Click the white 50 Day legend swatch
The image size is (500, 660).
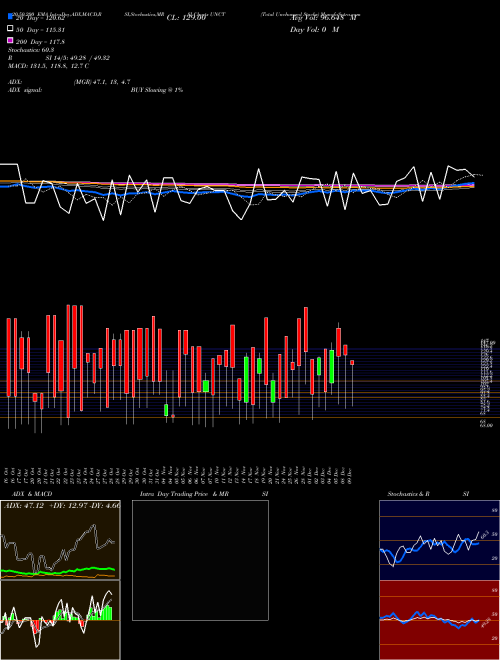click(10, 29)
